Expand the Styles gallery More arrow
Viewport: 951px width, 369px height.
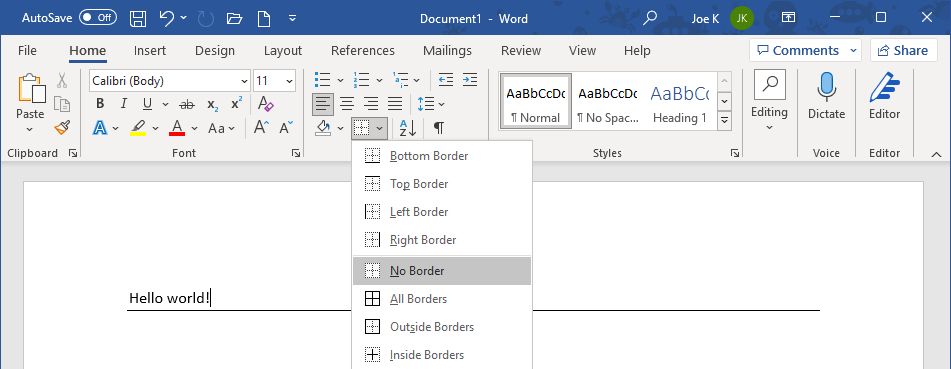(724, 121)
